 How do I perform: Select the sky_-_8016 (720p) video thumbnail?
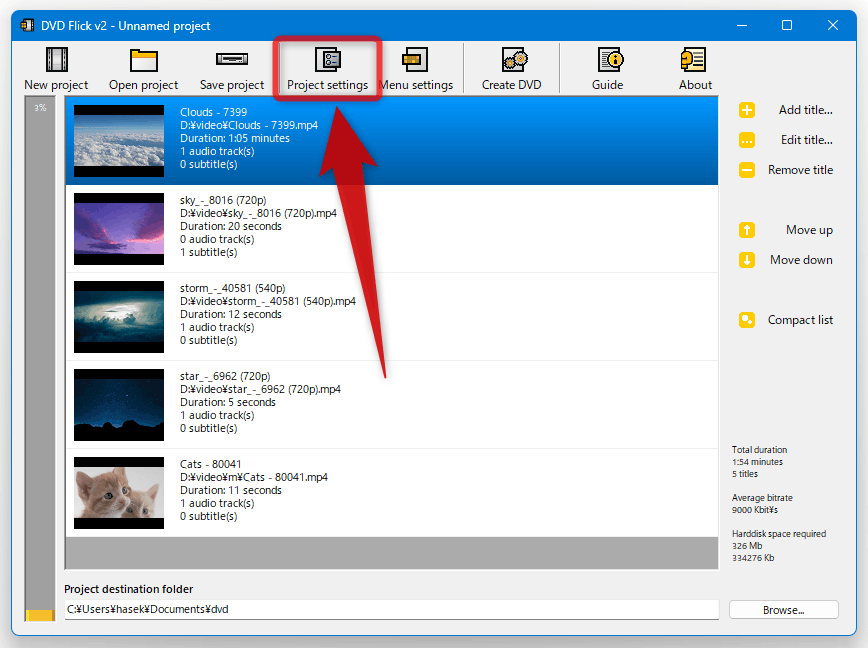[x=119, y=229]
